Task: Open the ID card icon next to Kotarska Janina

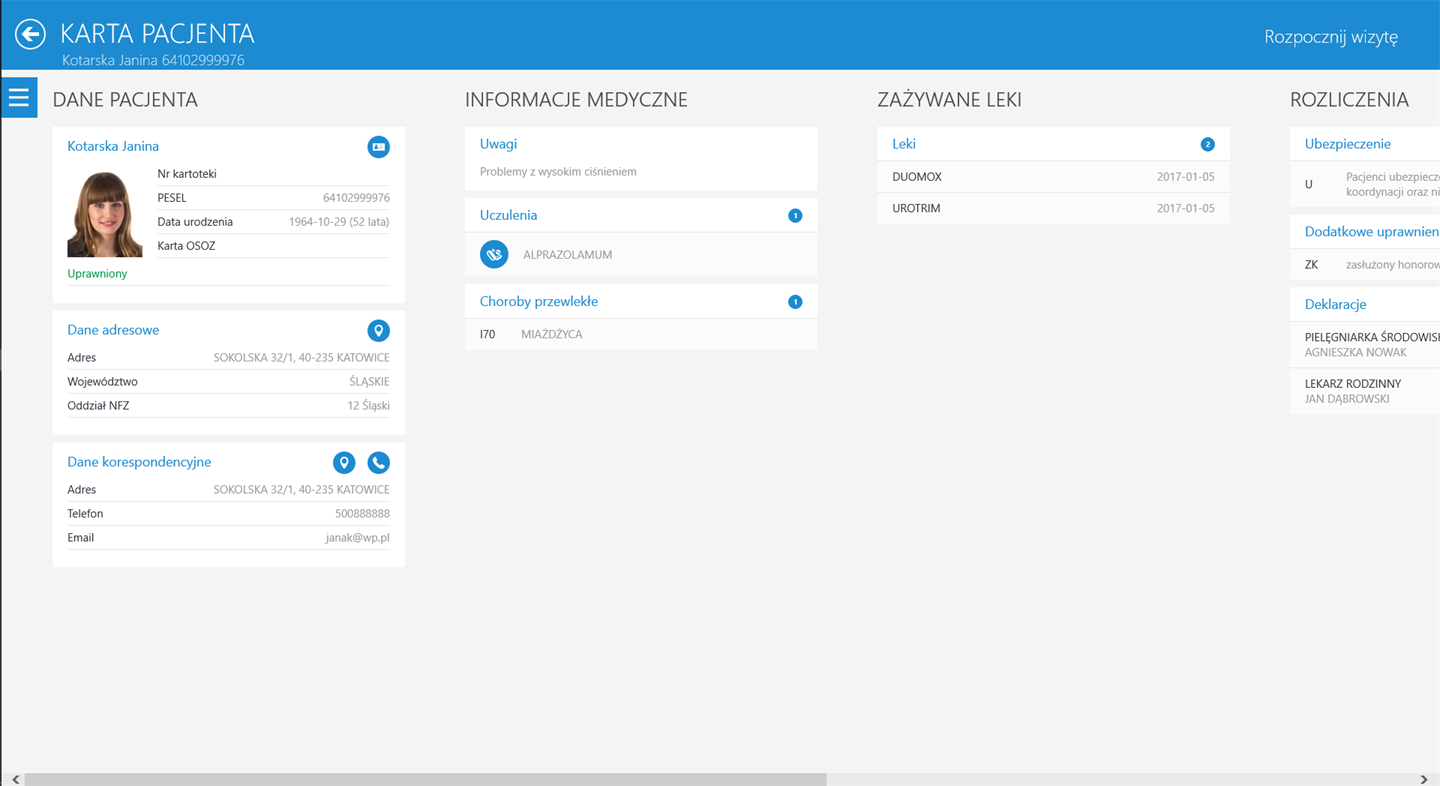Action: click(x=378, y=147)
